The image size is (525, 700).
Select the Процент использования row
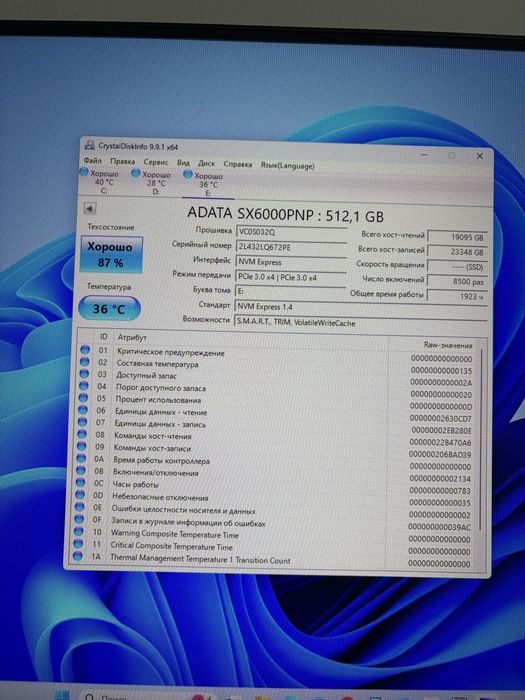click(276, 402)
